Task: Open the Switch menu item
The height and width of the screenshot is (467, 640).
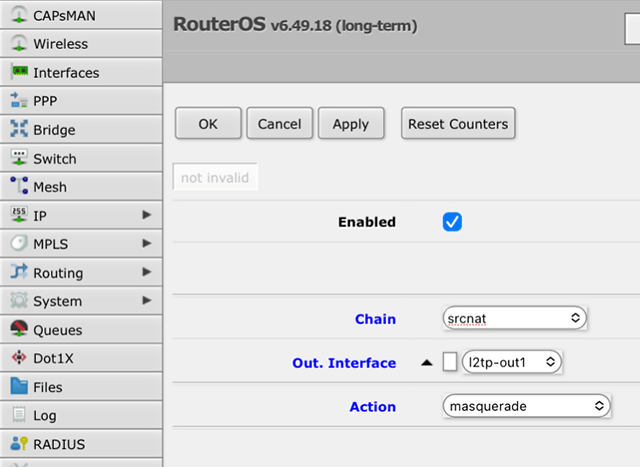Action: pyautogui.click(x=81, y=158)
